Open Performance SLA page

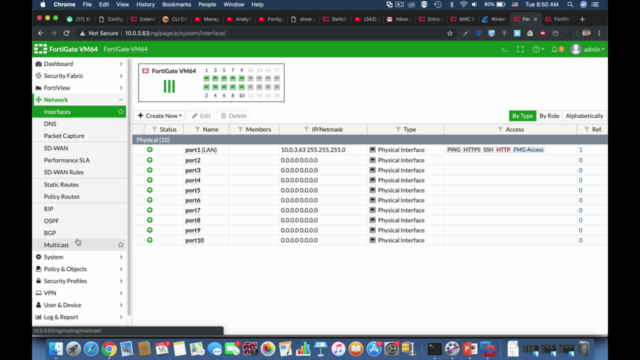click(79, 160)
